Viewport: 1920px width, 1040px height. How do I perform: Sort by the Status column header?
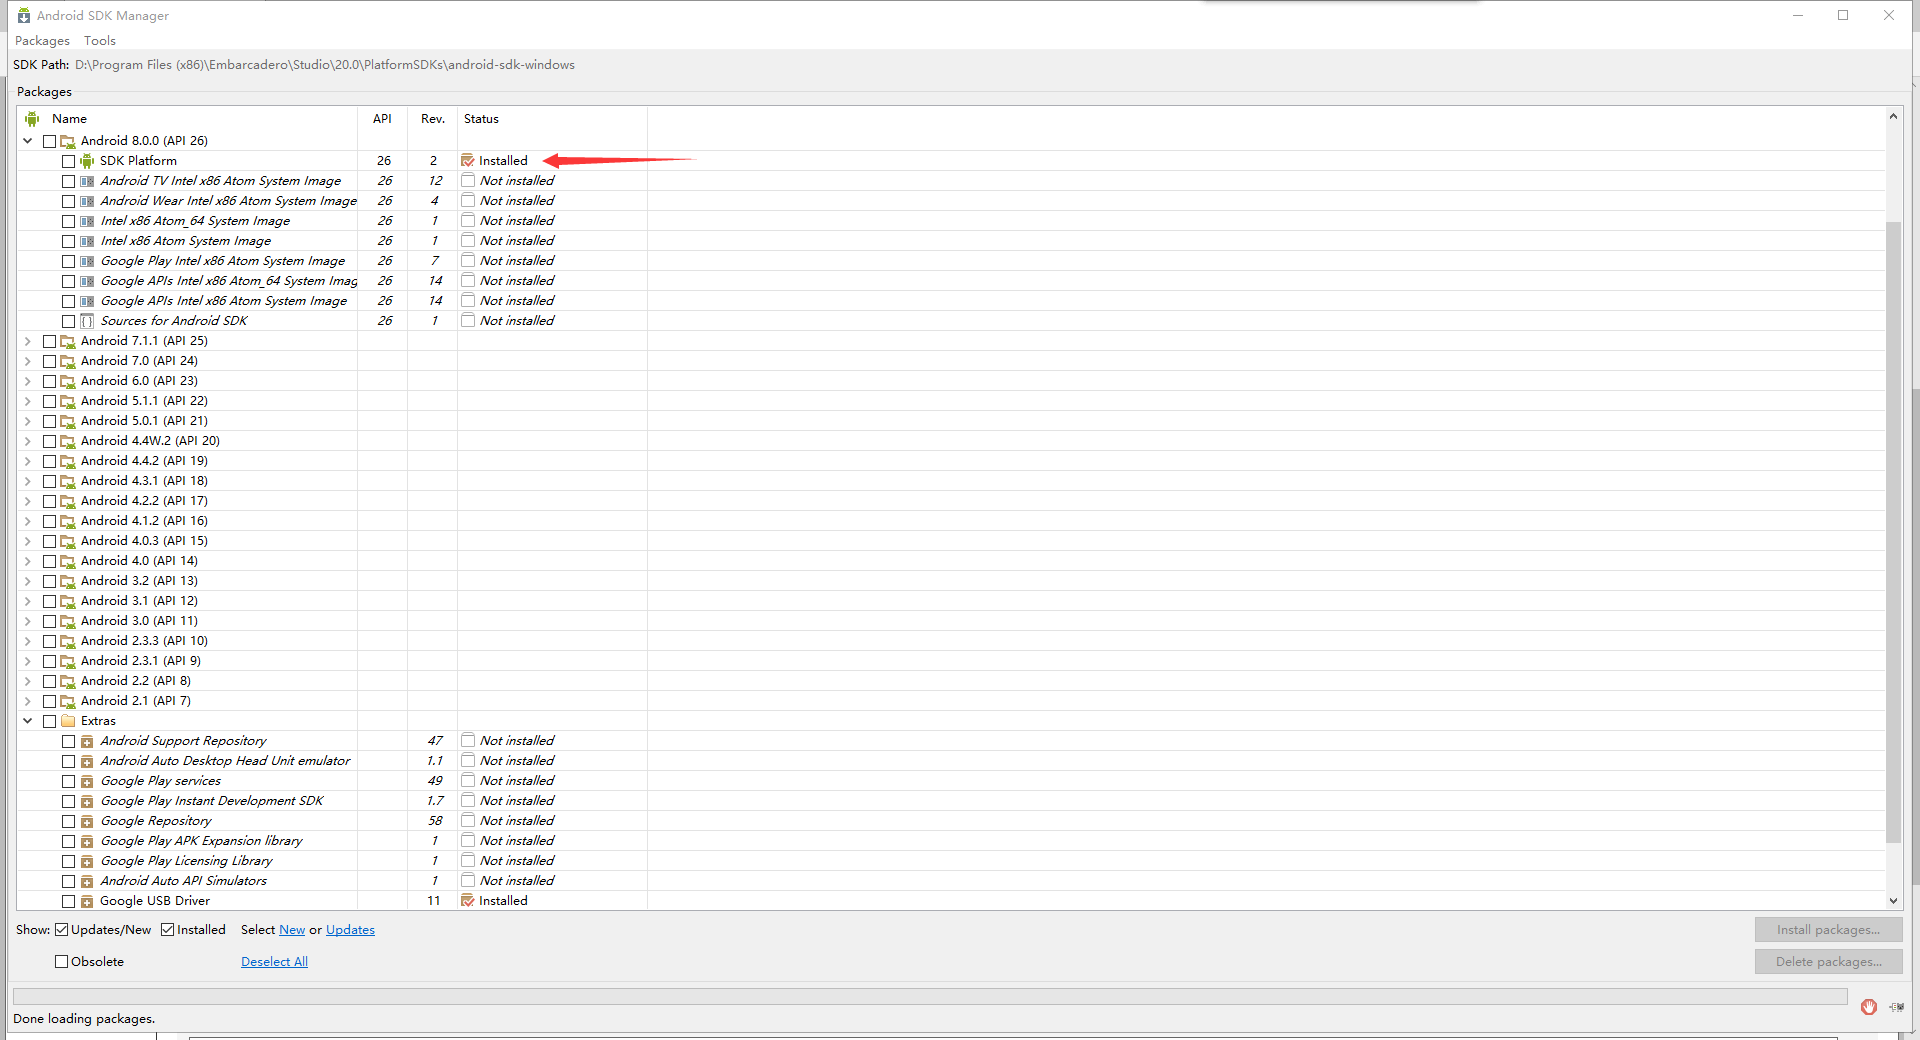[552, 119]
